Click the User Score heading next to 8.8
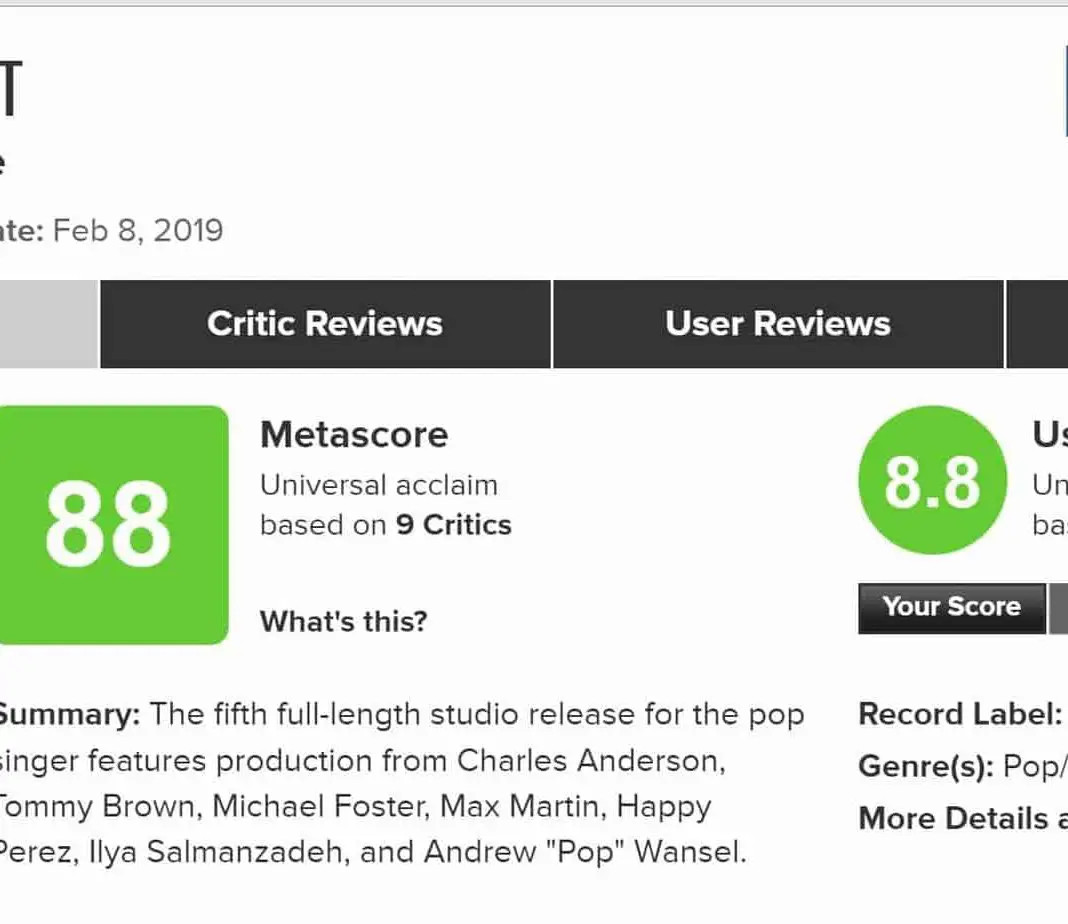 point(1050,435)
